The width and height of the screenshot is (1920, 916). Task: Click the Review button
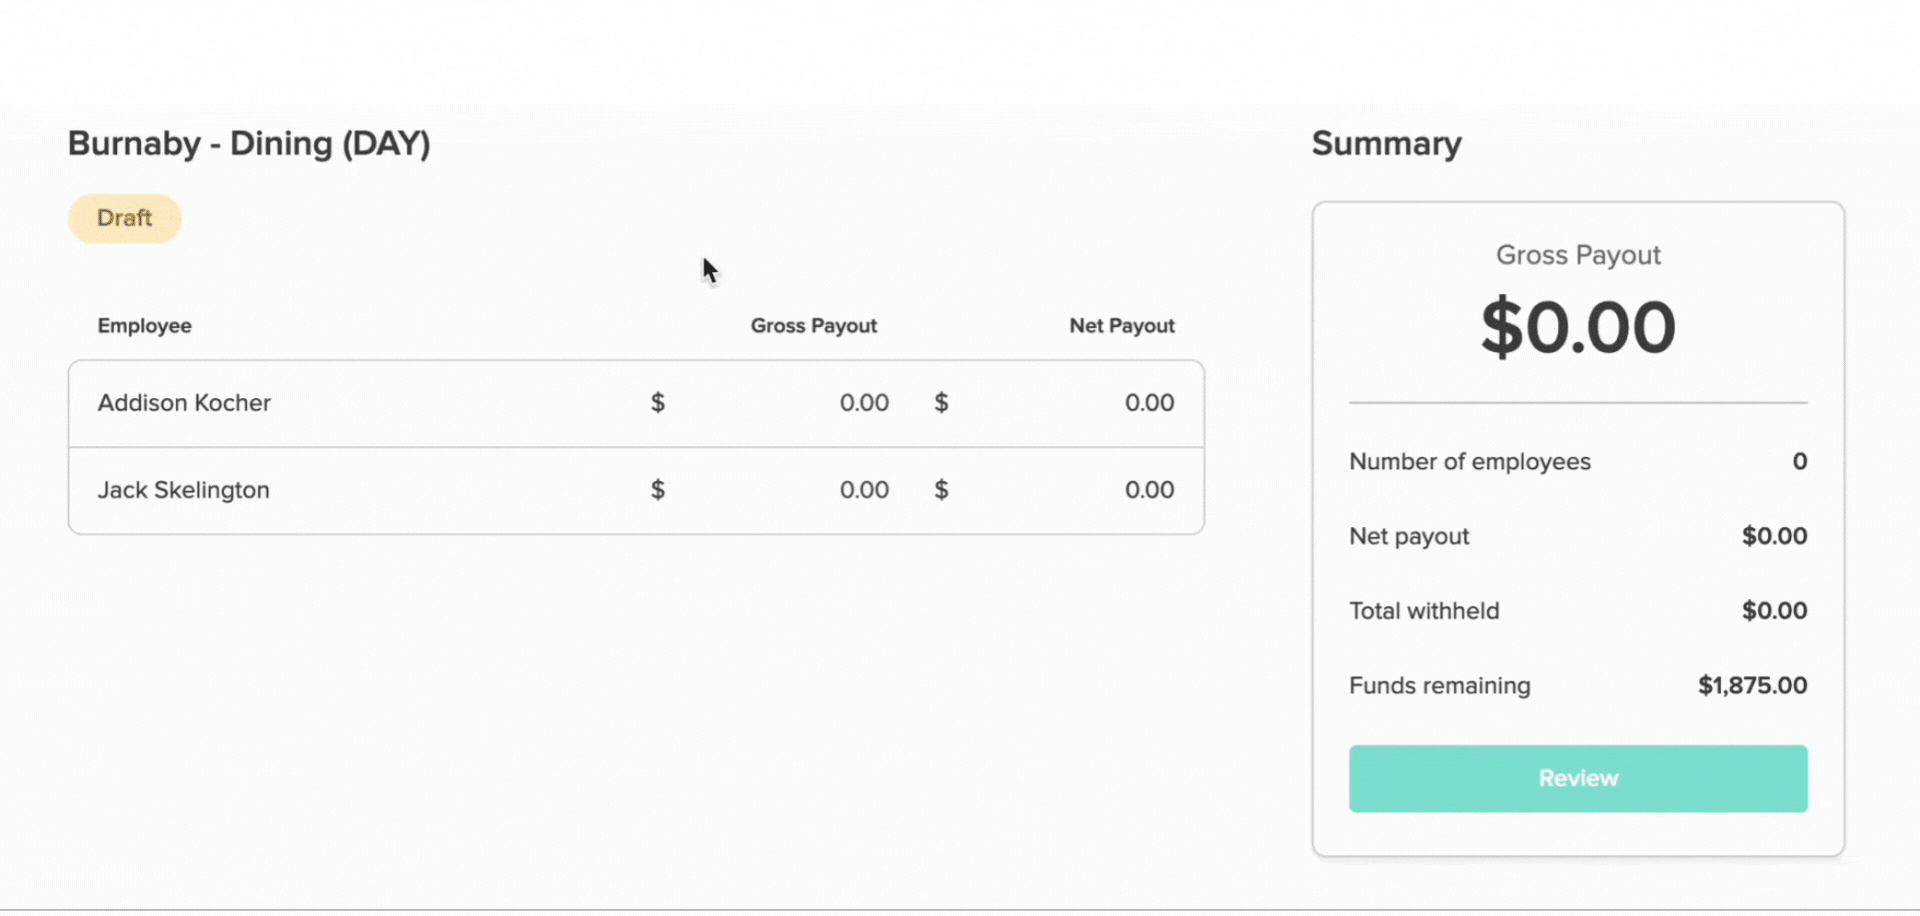(x=1578, y=778)
